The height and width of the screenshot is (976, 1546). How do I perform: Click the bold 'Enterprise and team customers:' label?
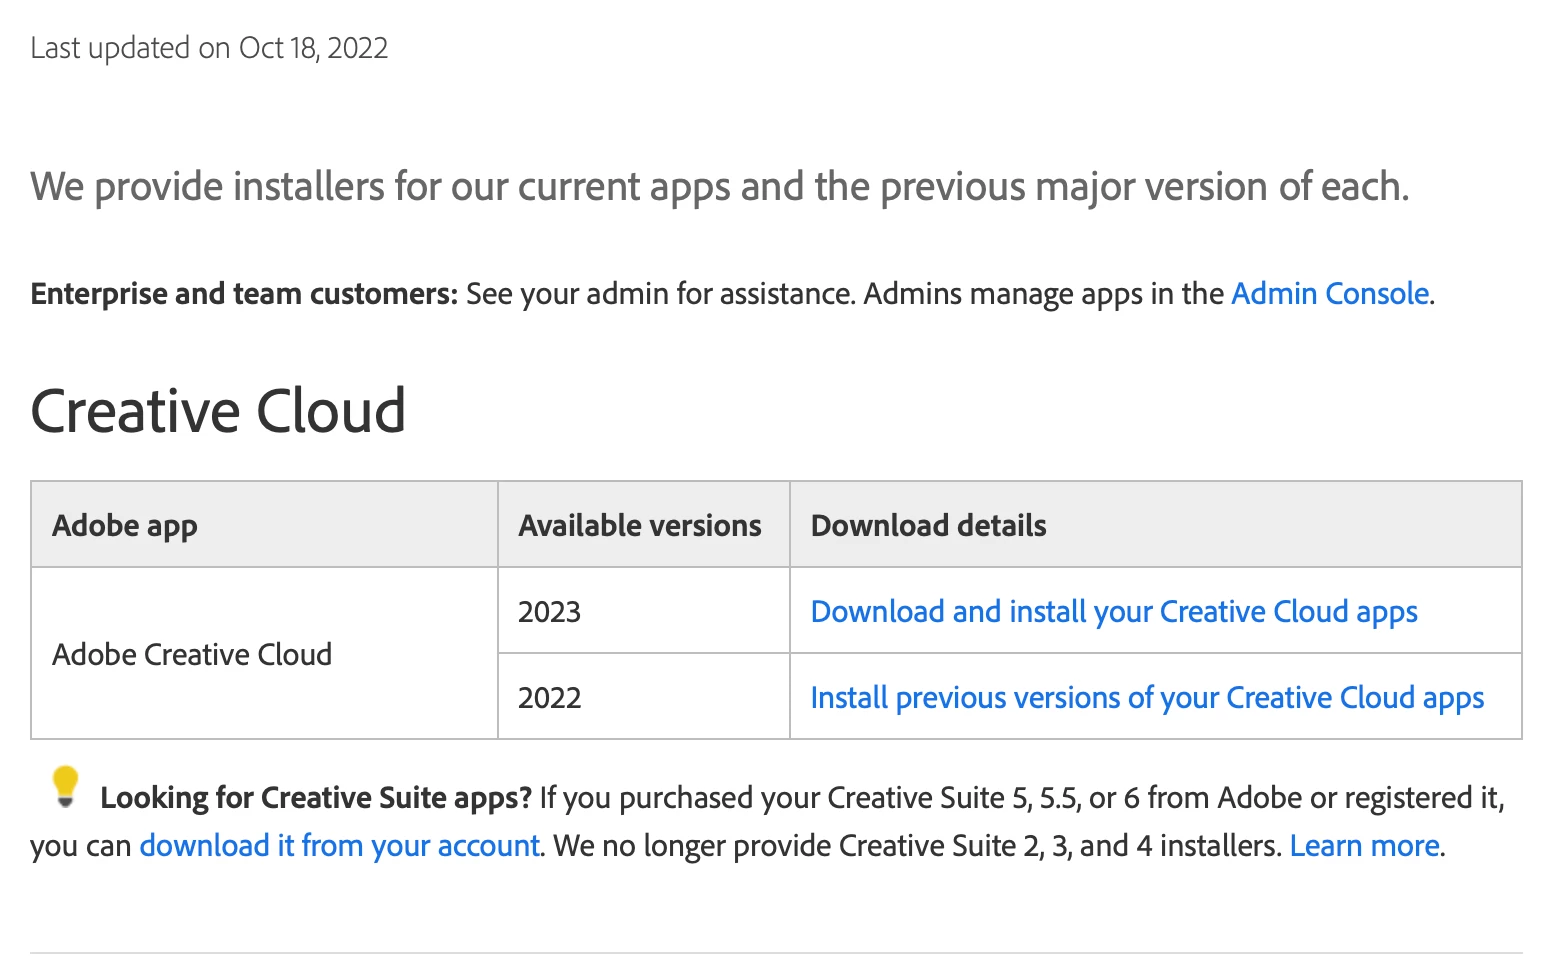(x=244, y=294)
